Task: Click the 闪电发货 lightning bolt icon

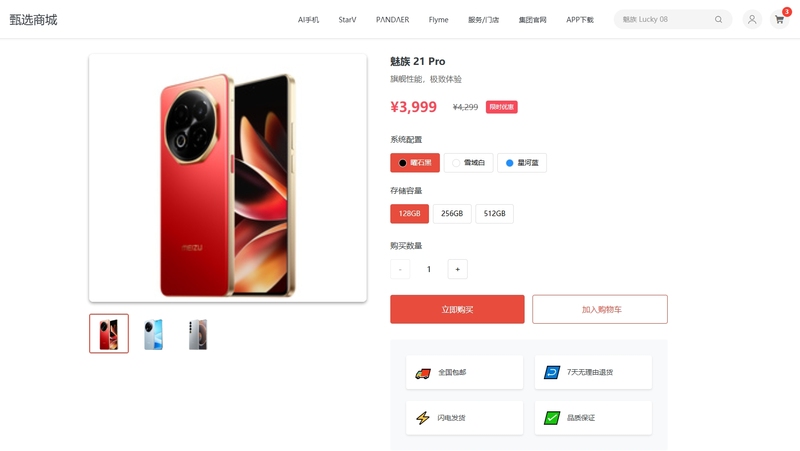Action: (422, 418)
